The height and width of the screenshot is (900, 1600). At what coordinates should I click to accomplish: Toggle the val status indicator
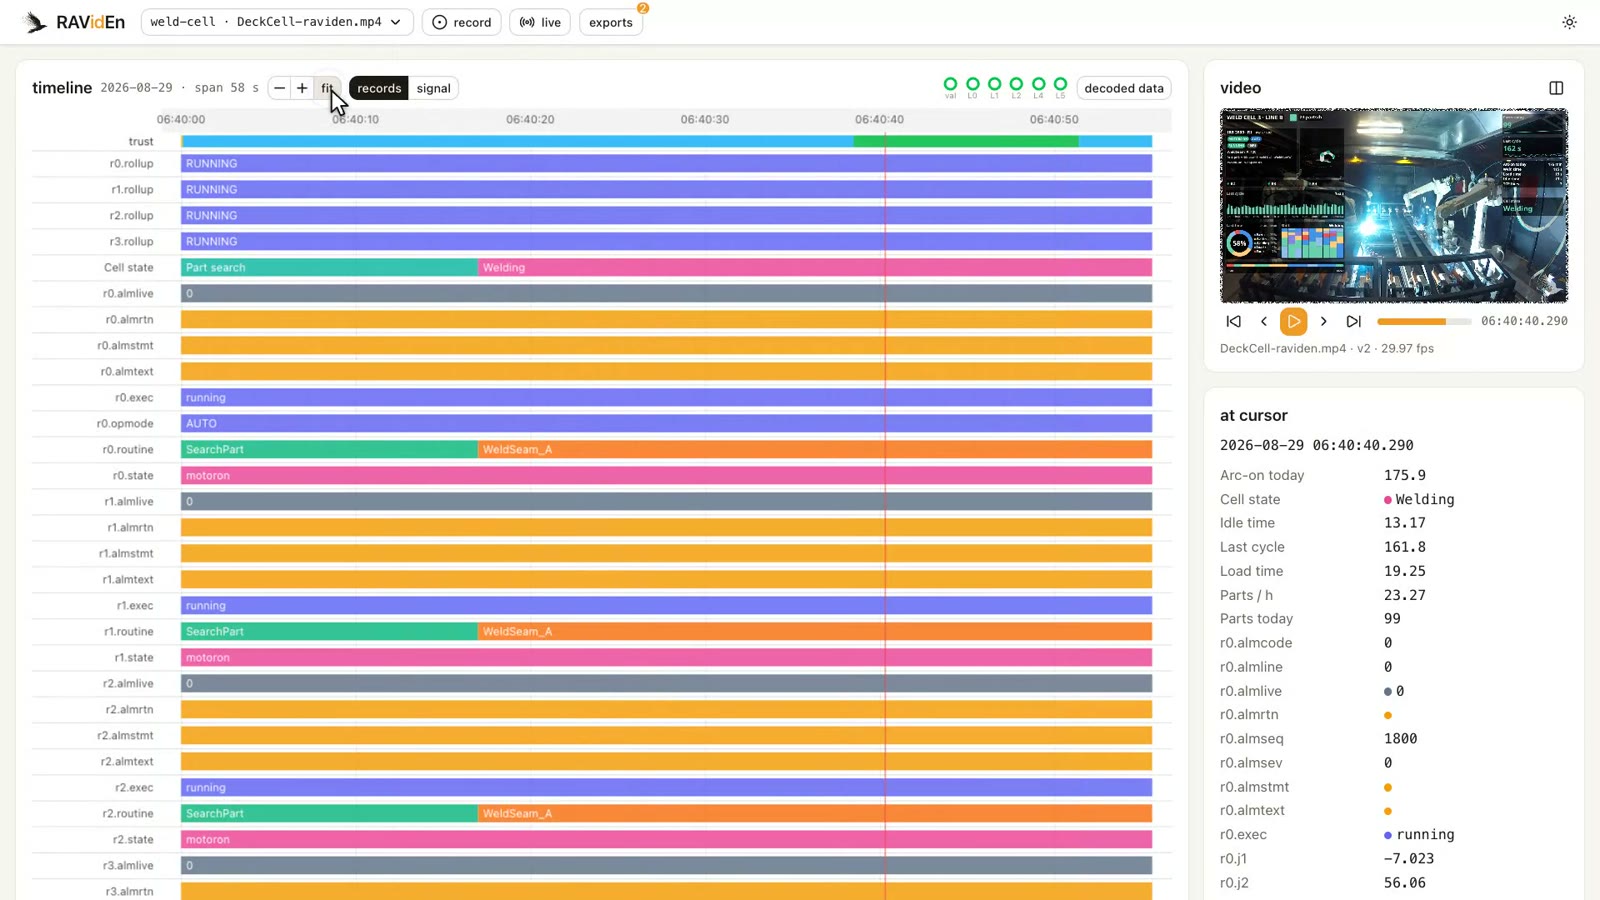pos(950,87)
